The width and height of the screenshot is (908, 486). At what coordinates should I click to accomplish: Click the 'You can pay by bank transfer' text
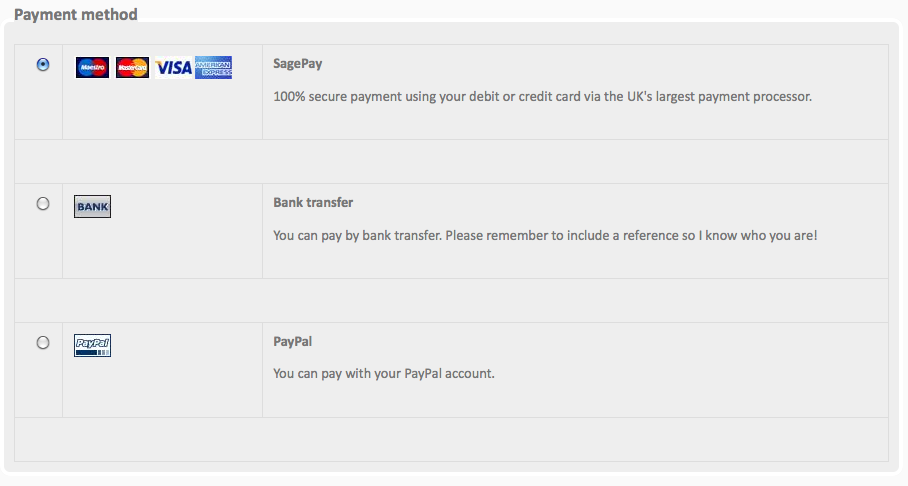click(x=545, y=235)
